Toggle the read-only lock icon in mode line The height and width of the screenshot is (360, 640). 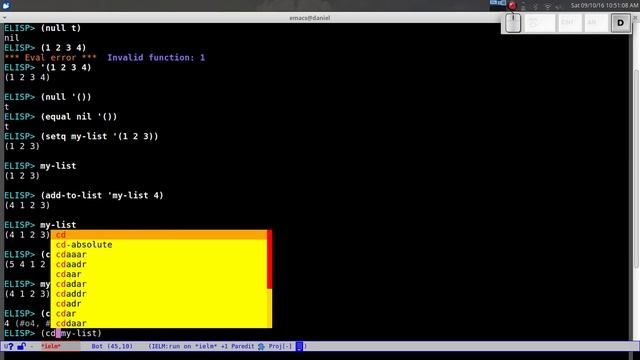pyautogui.click(x=21, y=347)
